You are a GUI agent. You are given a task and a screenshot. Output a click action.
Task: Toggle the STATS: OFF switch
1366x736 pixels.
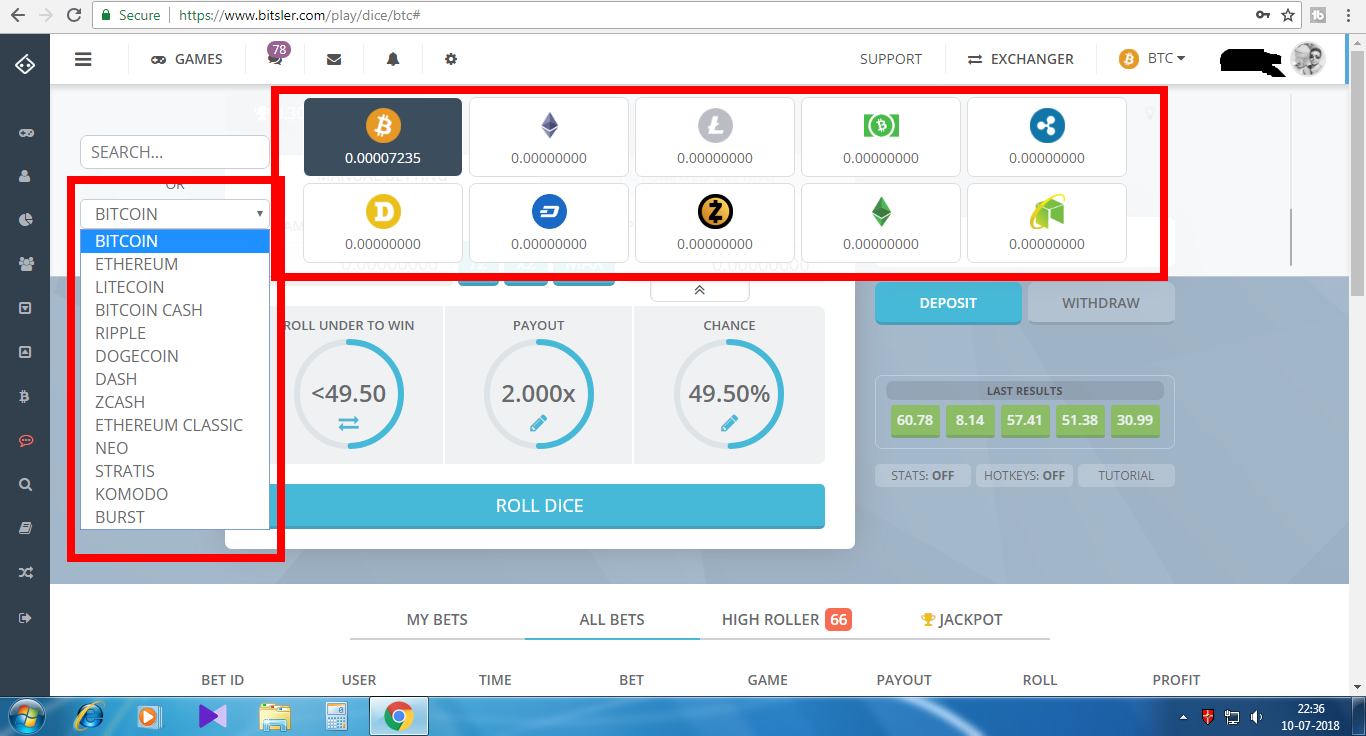(922, 476)
